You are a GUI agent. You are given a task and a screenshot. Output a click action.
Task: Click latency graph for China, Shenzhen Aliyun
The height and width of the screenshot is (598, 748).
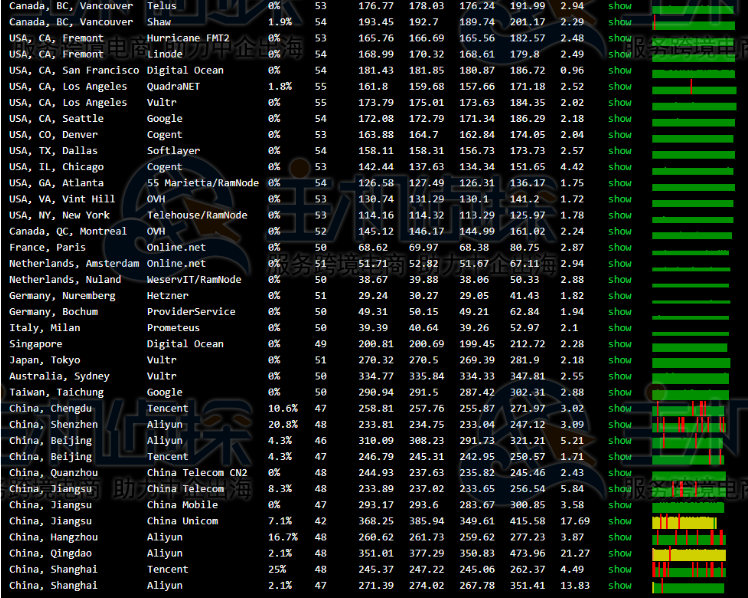pyautogui.click(x=690, y=424)
